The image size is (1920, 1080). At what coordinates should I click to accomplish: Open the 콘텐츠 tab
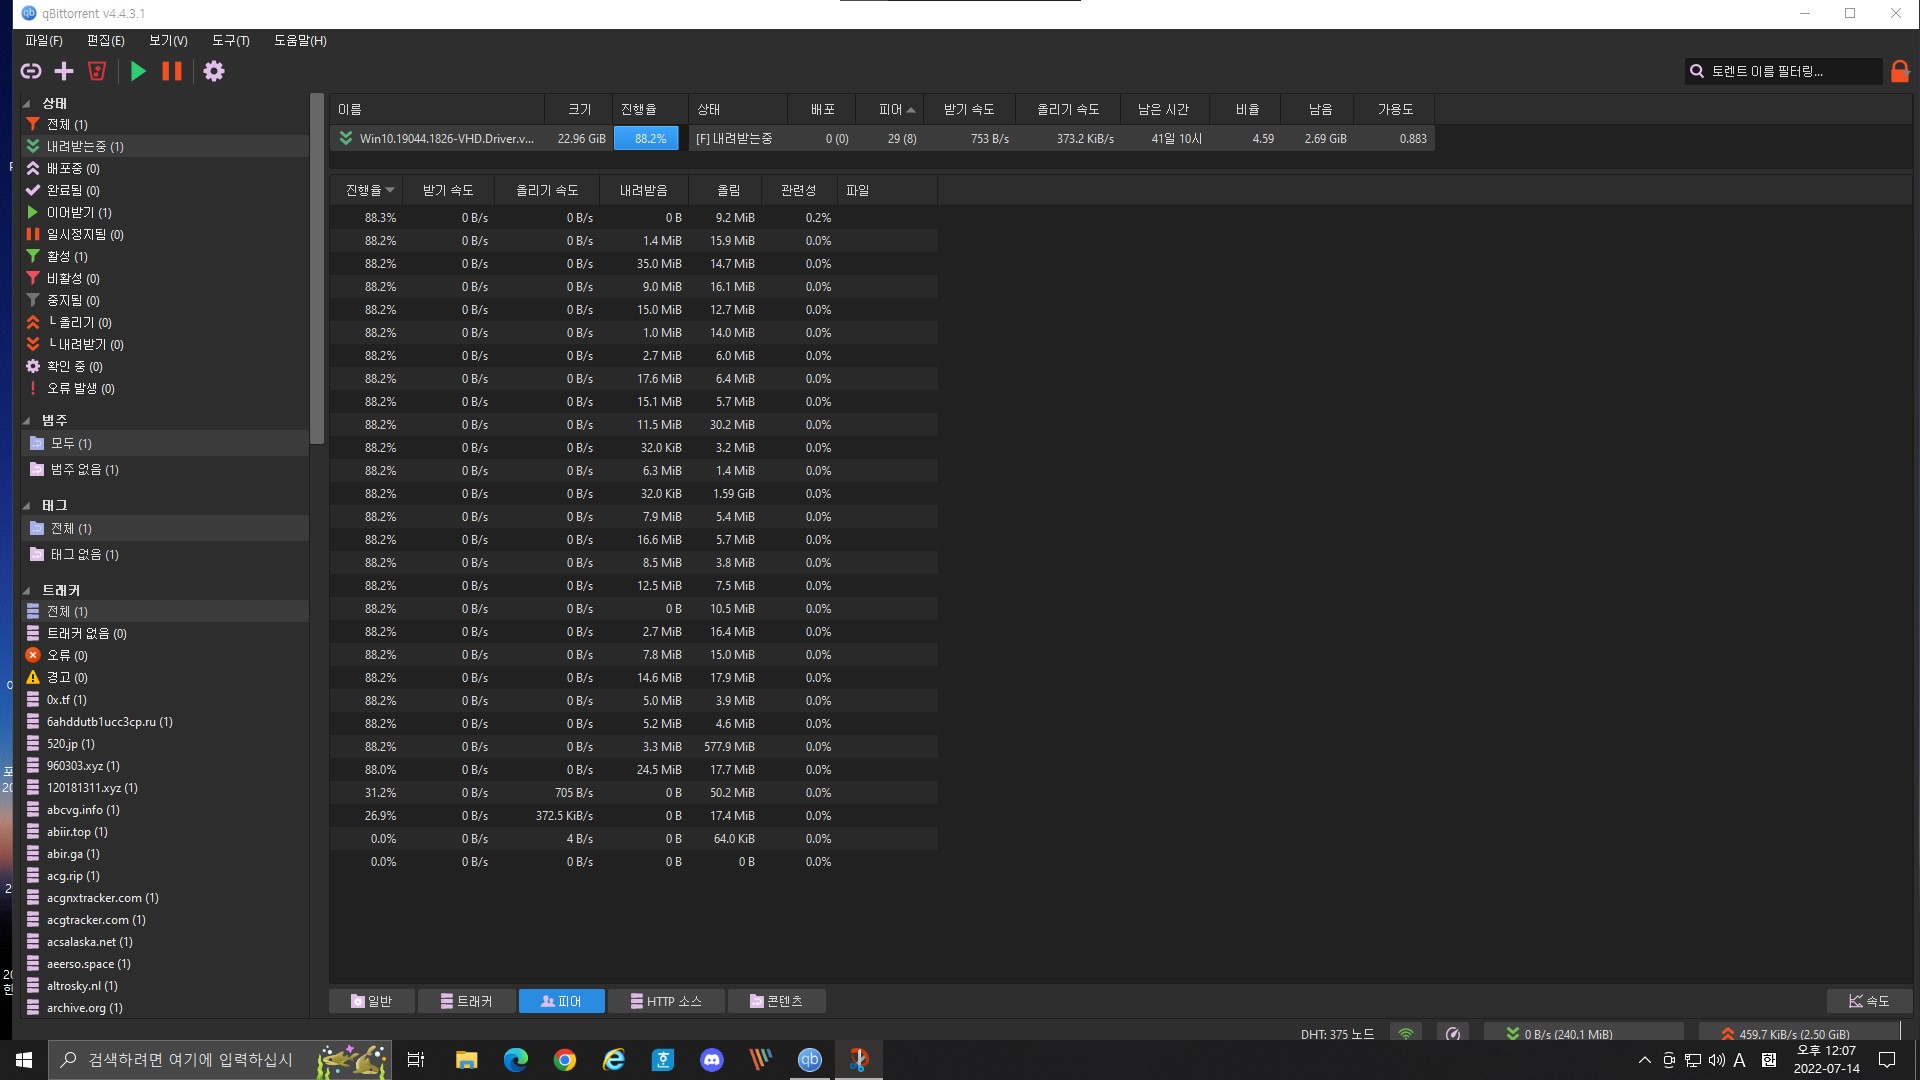coord(777,1001)
